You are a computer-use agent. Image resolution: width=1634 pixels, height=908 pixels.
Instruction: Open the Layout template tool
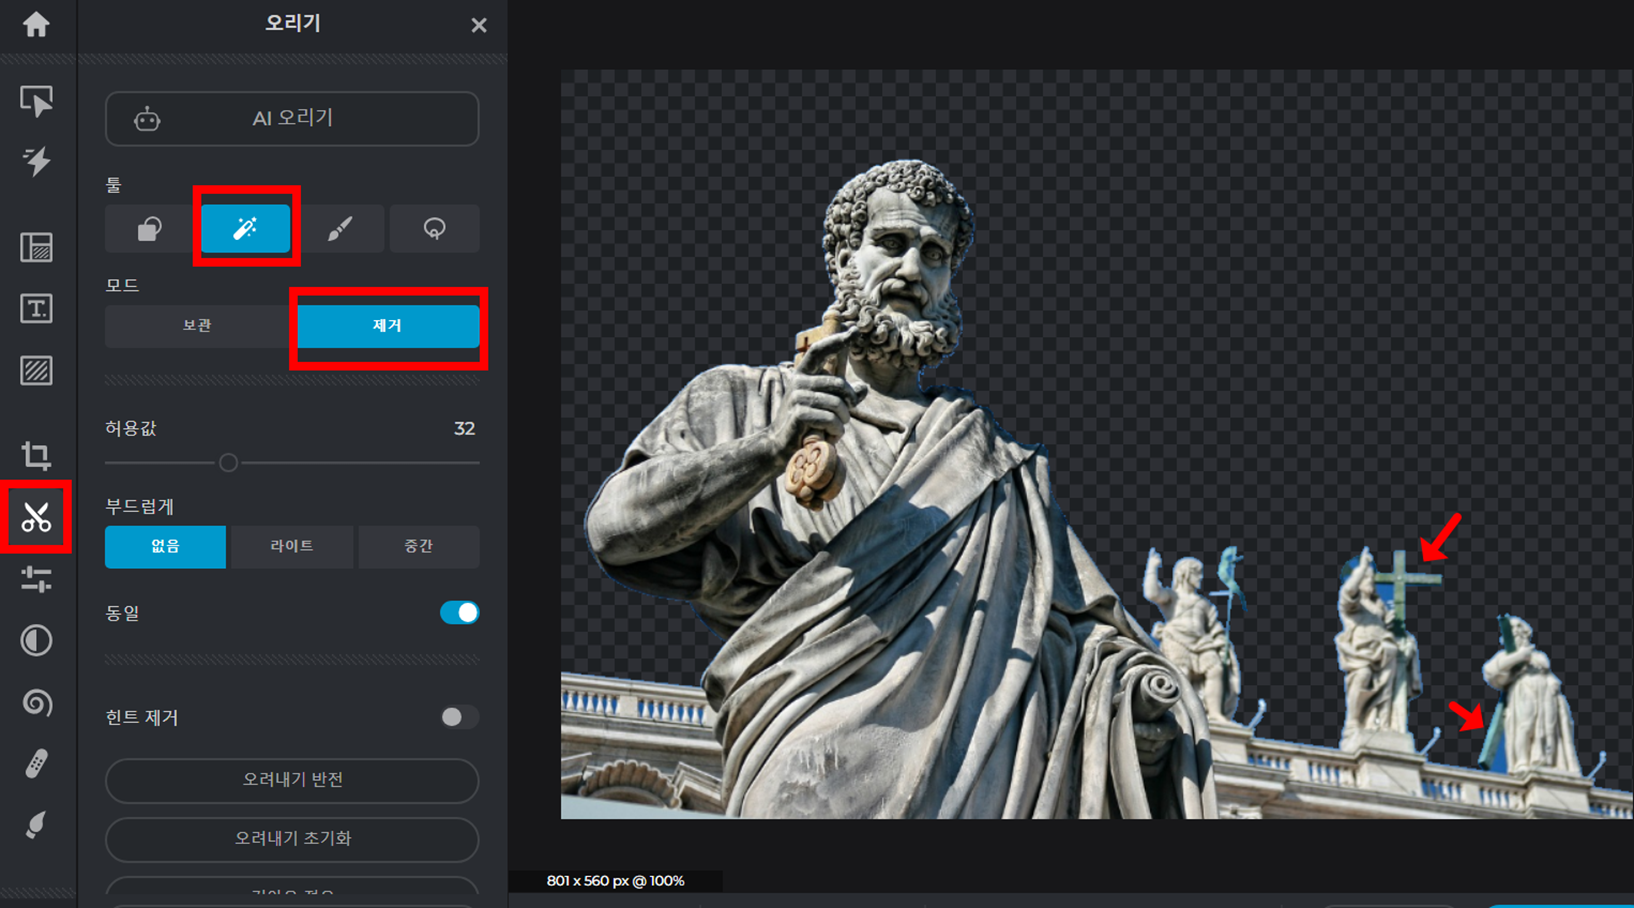36,247
